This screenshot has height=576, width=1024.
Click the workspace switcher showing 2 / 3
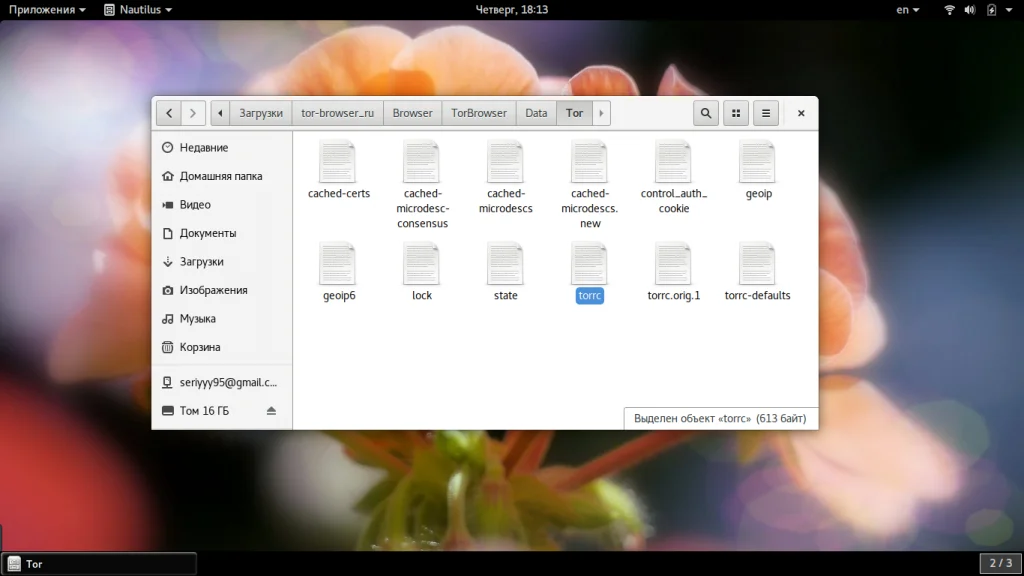pyautogui.click(x=1000, y=563)
